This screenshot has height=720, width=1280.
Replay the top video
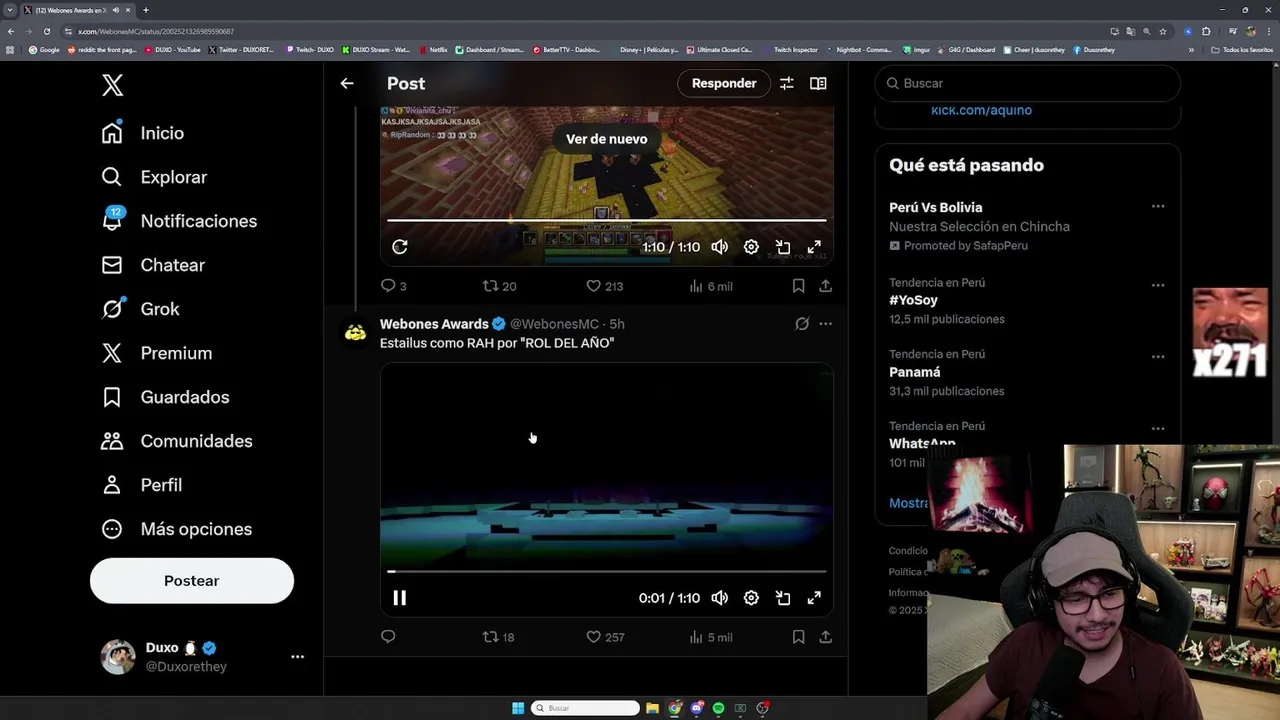click(400, 247)
